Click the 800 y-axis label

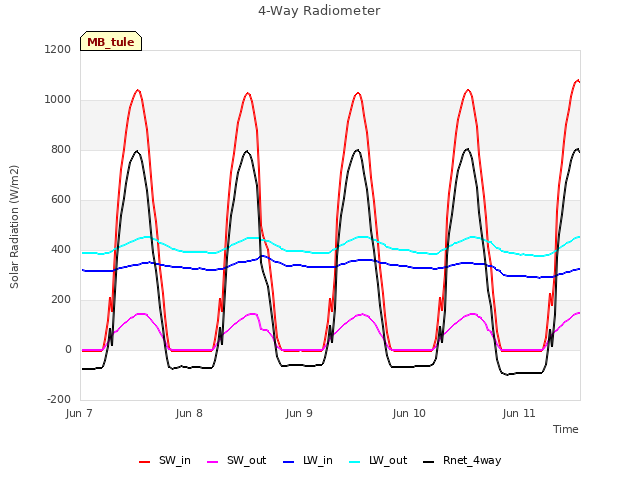[x=61, y=150]
